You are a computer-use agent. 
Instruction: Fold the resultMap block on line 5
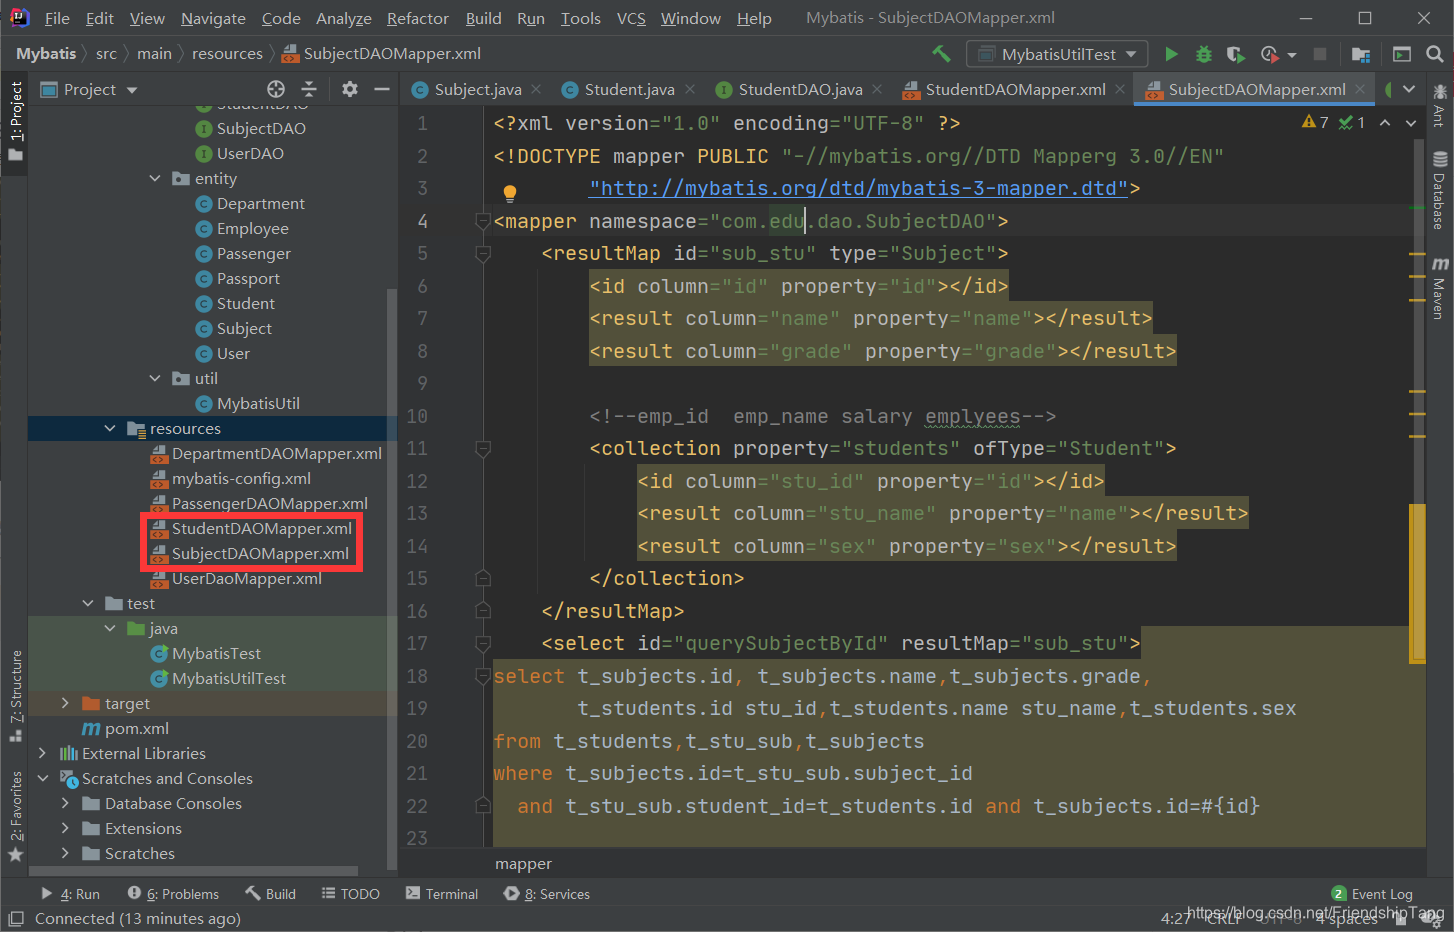pos(483,253)
